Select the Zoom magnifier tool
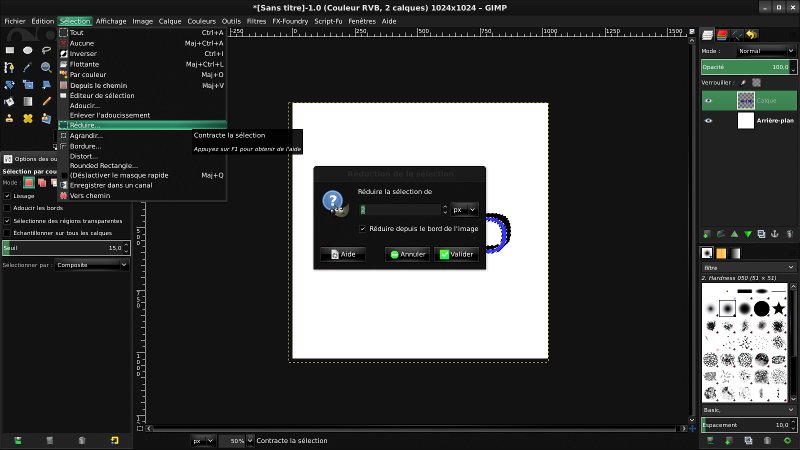The width and height of the screenshot is (800, 450). click(46, 67)
